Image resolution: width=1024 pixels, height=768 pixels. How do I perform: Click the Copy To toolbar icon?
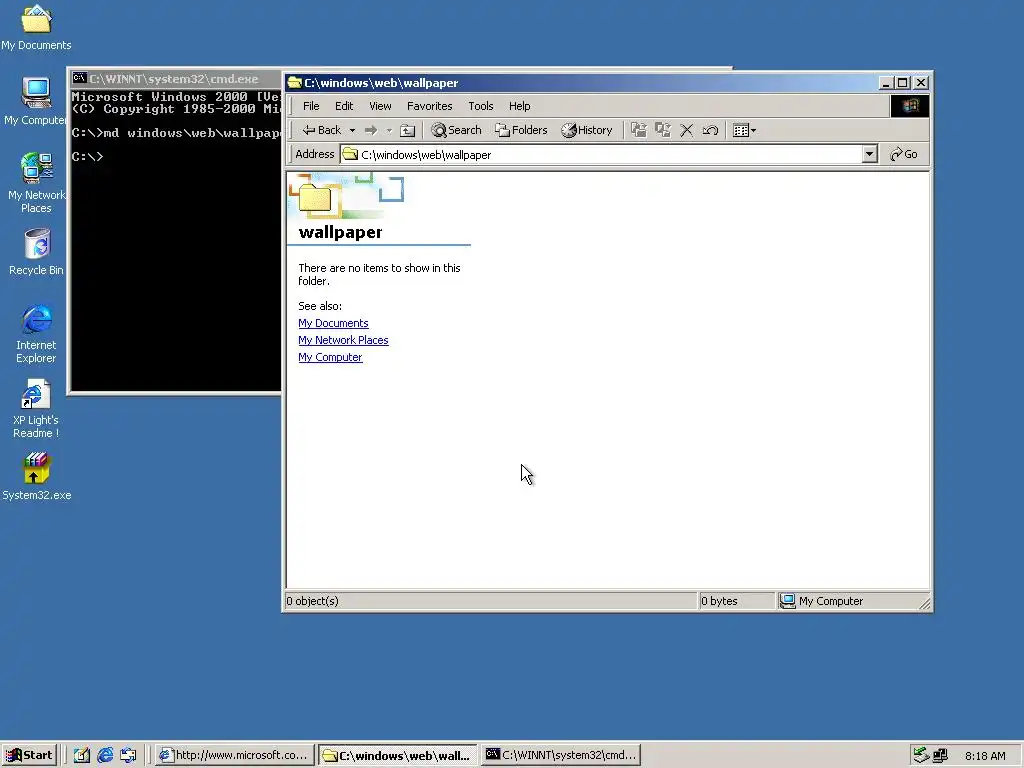click(663, 130)
